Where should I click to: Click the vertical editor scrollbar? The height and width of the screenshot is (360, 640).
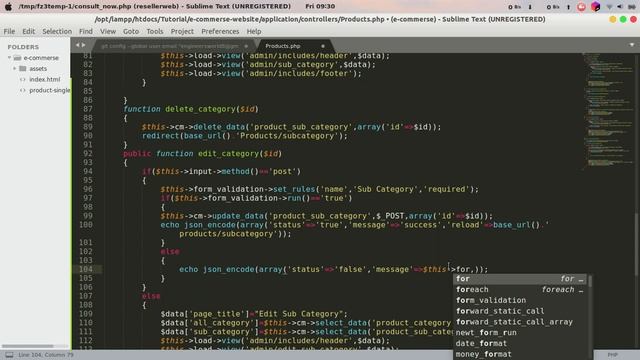pos(636,245)
